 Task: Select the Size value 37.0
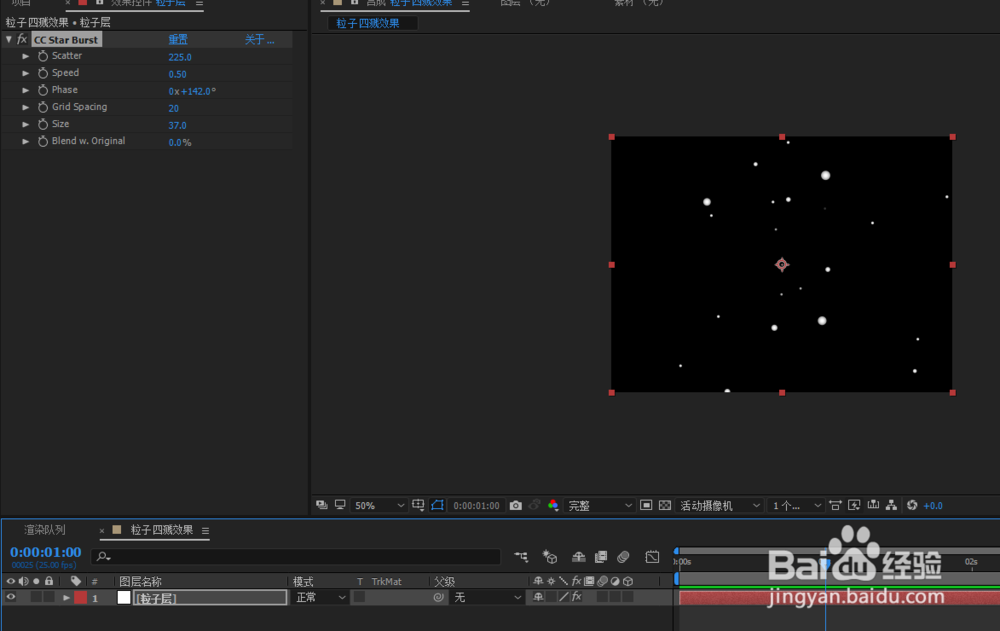(177, 125)
